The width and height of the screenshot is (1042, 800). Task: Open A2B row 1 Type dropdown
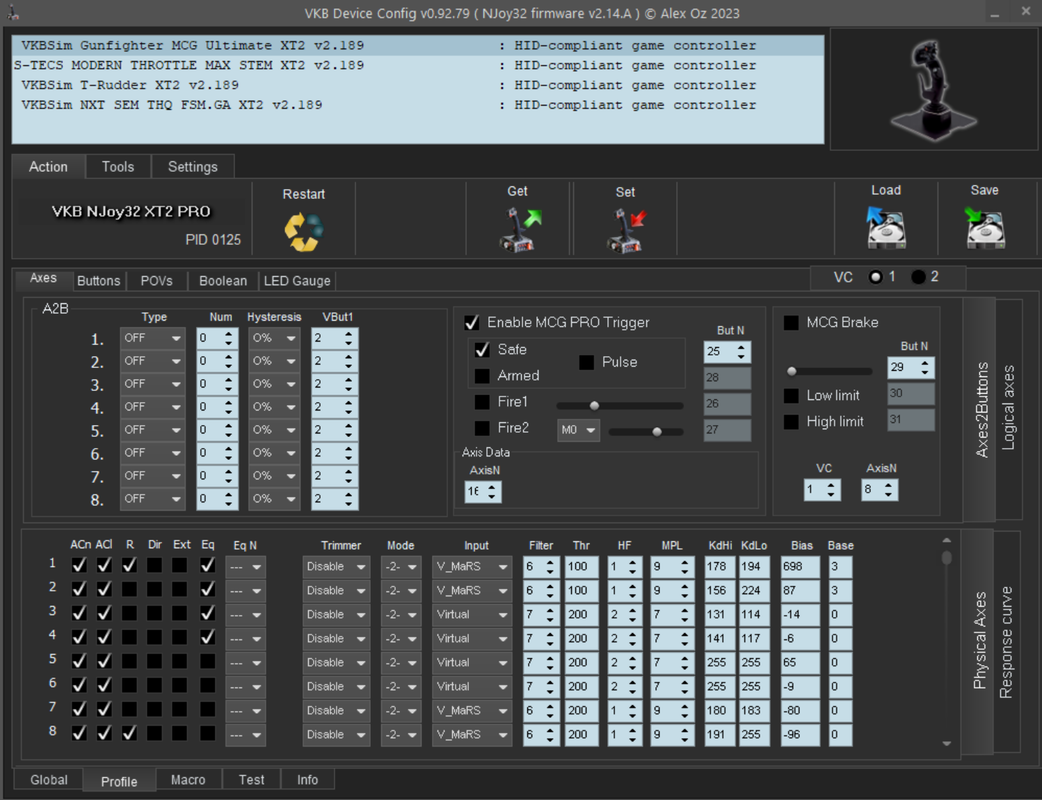coord(152,338)
